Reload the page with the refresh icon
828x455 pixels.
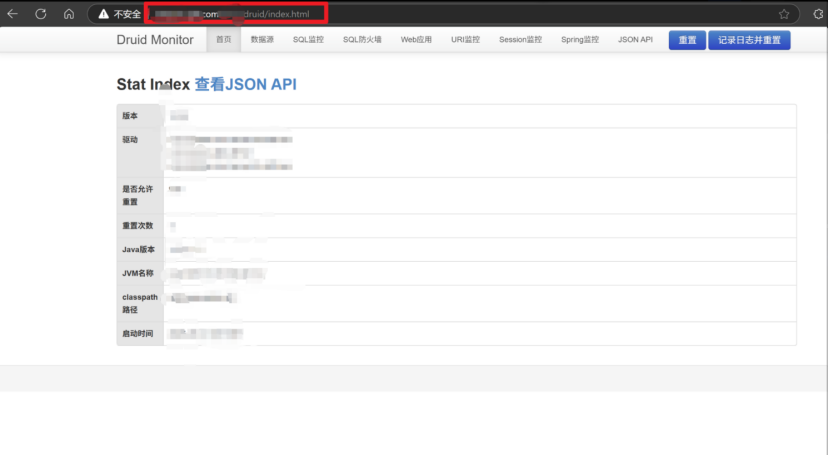point(41,14)
